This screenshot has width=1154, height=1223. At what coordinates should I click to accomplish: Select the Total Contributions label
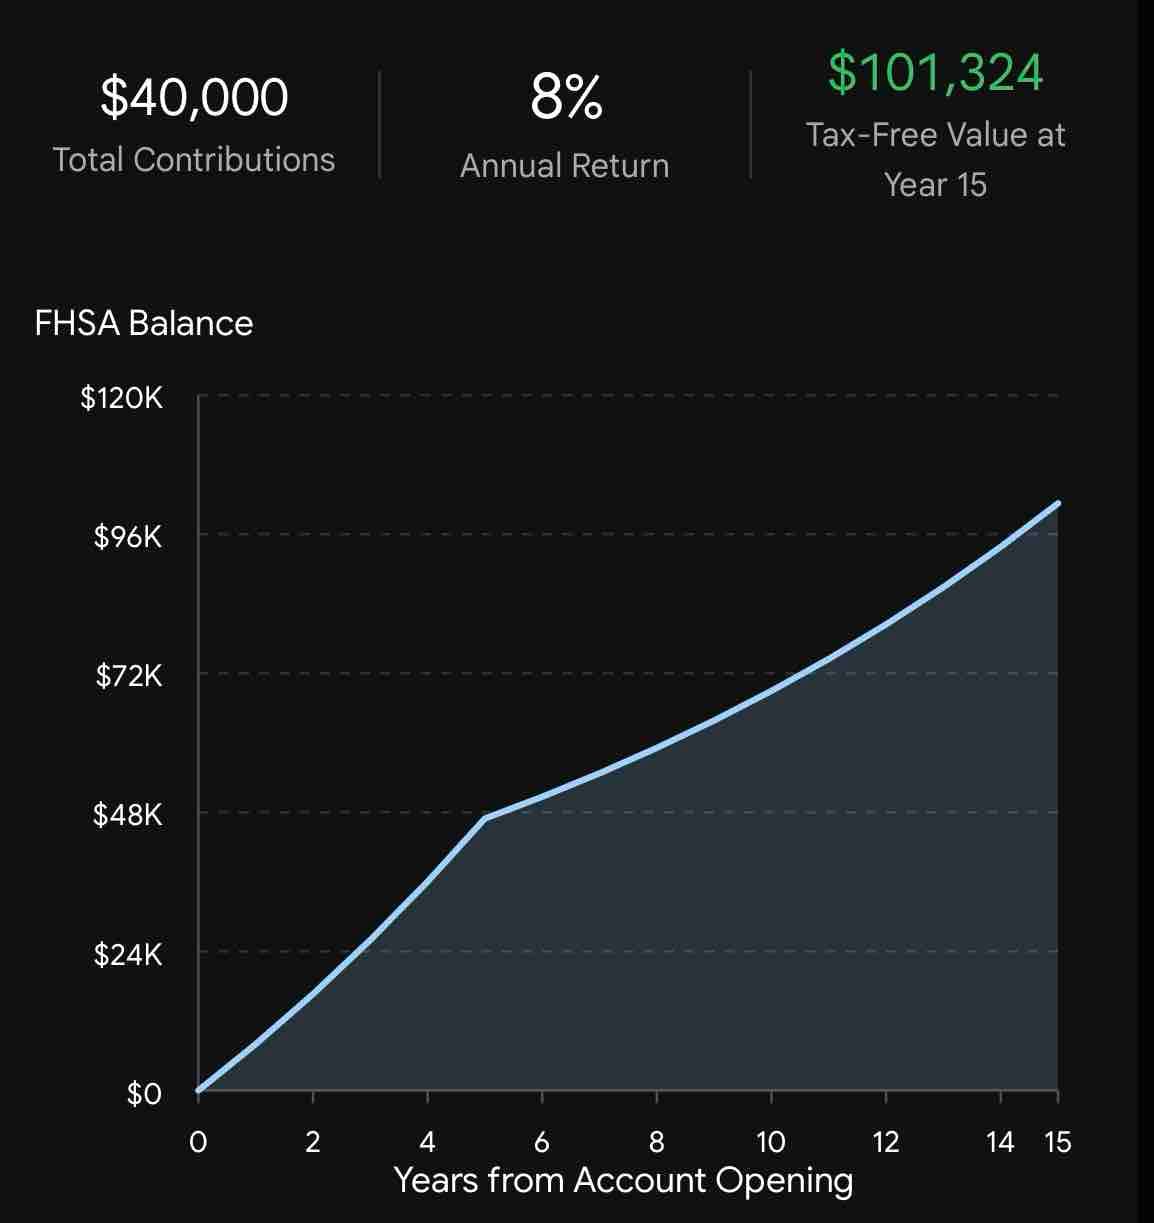click(x=194, y=160)
